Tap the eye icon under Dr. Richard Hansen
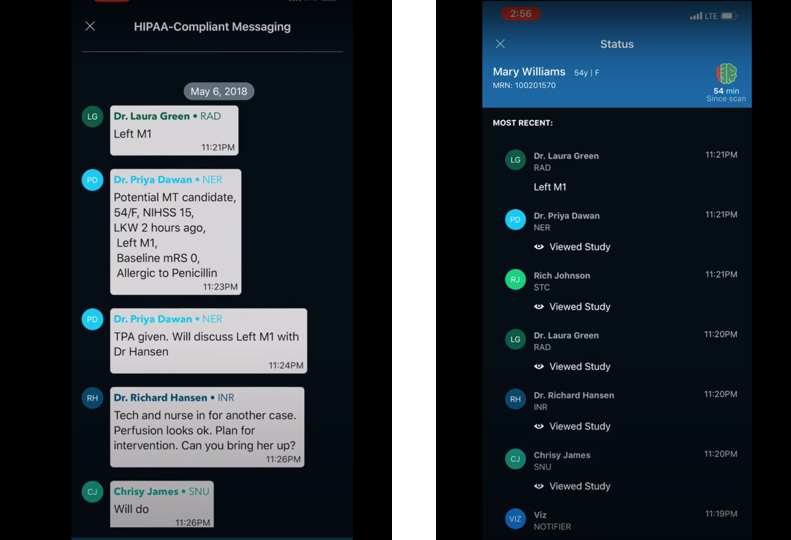 pyautogui.click(x=539, y=426)
